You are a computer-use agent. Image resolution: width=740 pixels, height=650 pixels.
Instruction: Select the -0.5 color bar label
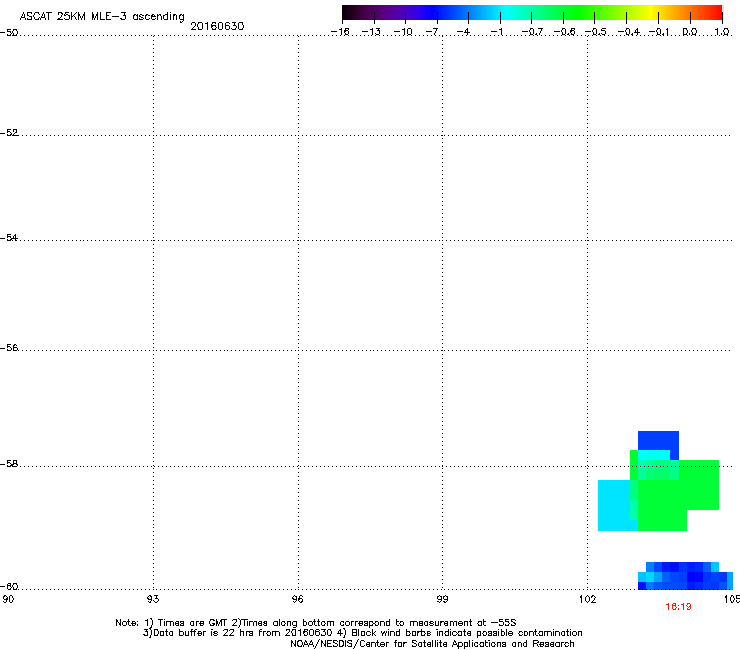point(596,32)
